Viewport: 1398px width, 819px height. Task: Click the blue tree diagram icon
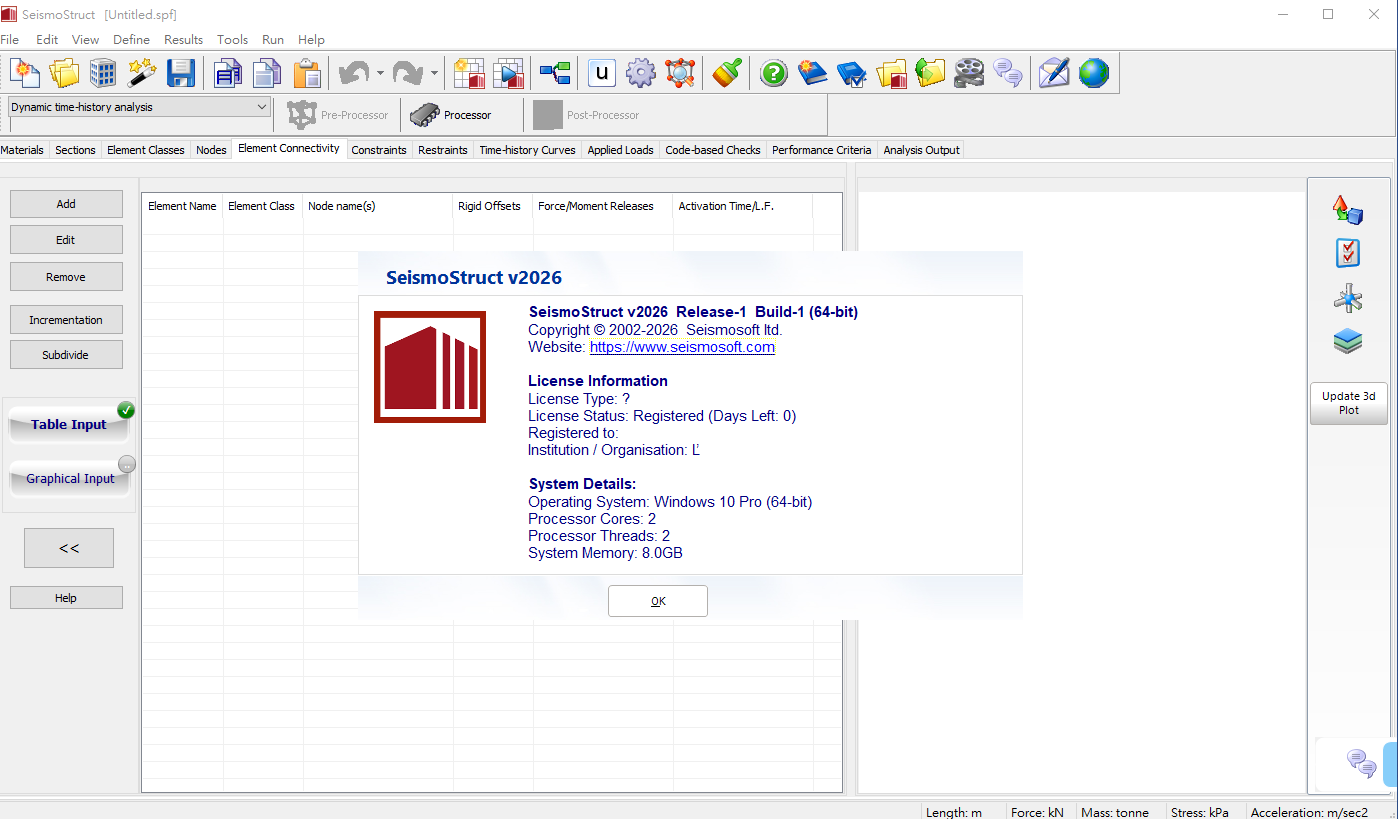click(555, 73)
